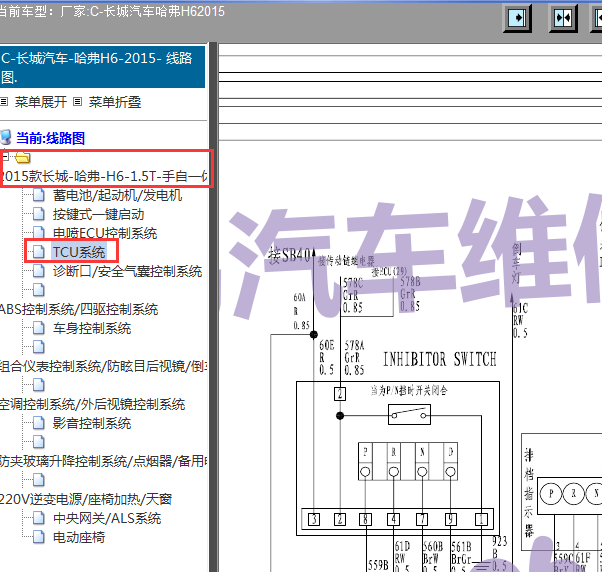Click the right-arrow panel layout icon

[x=517, y=18]
